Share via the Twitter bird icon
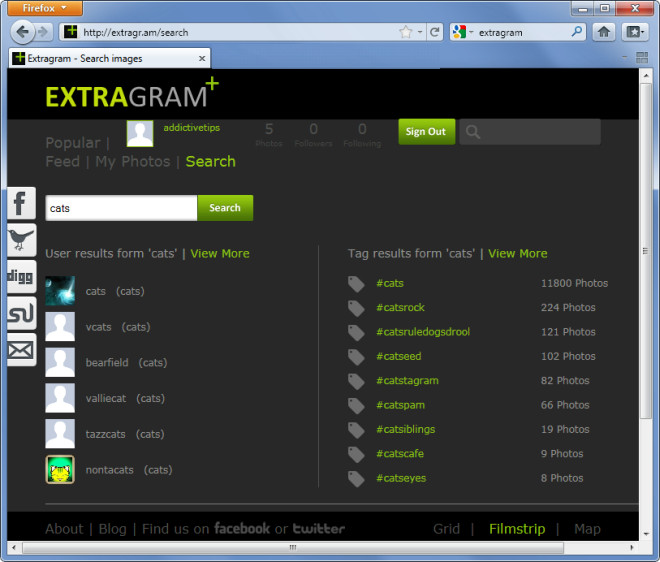 21,240
